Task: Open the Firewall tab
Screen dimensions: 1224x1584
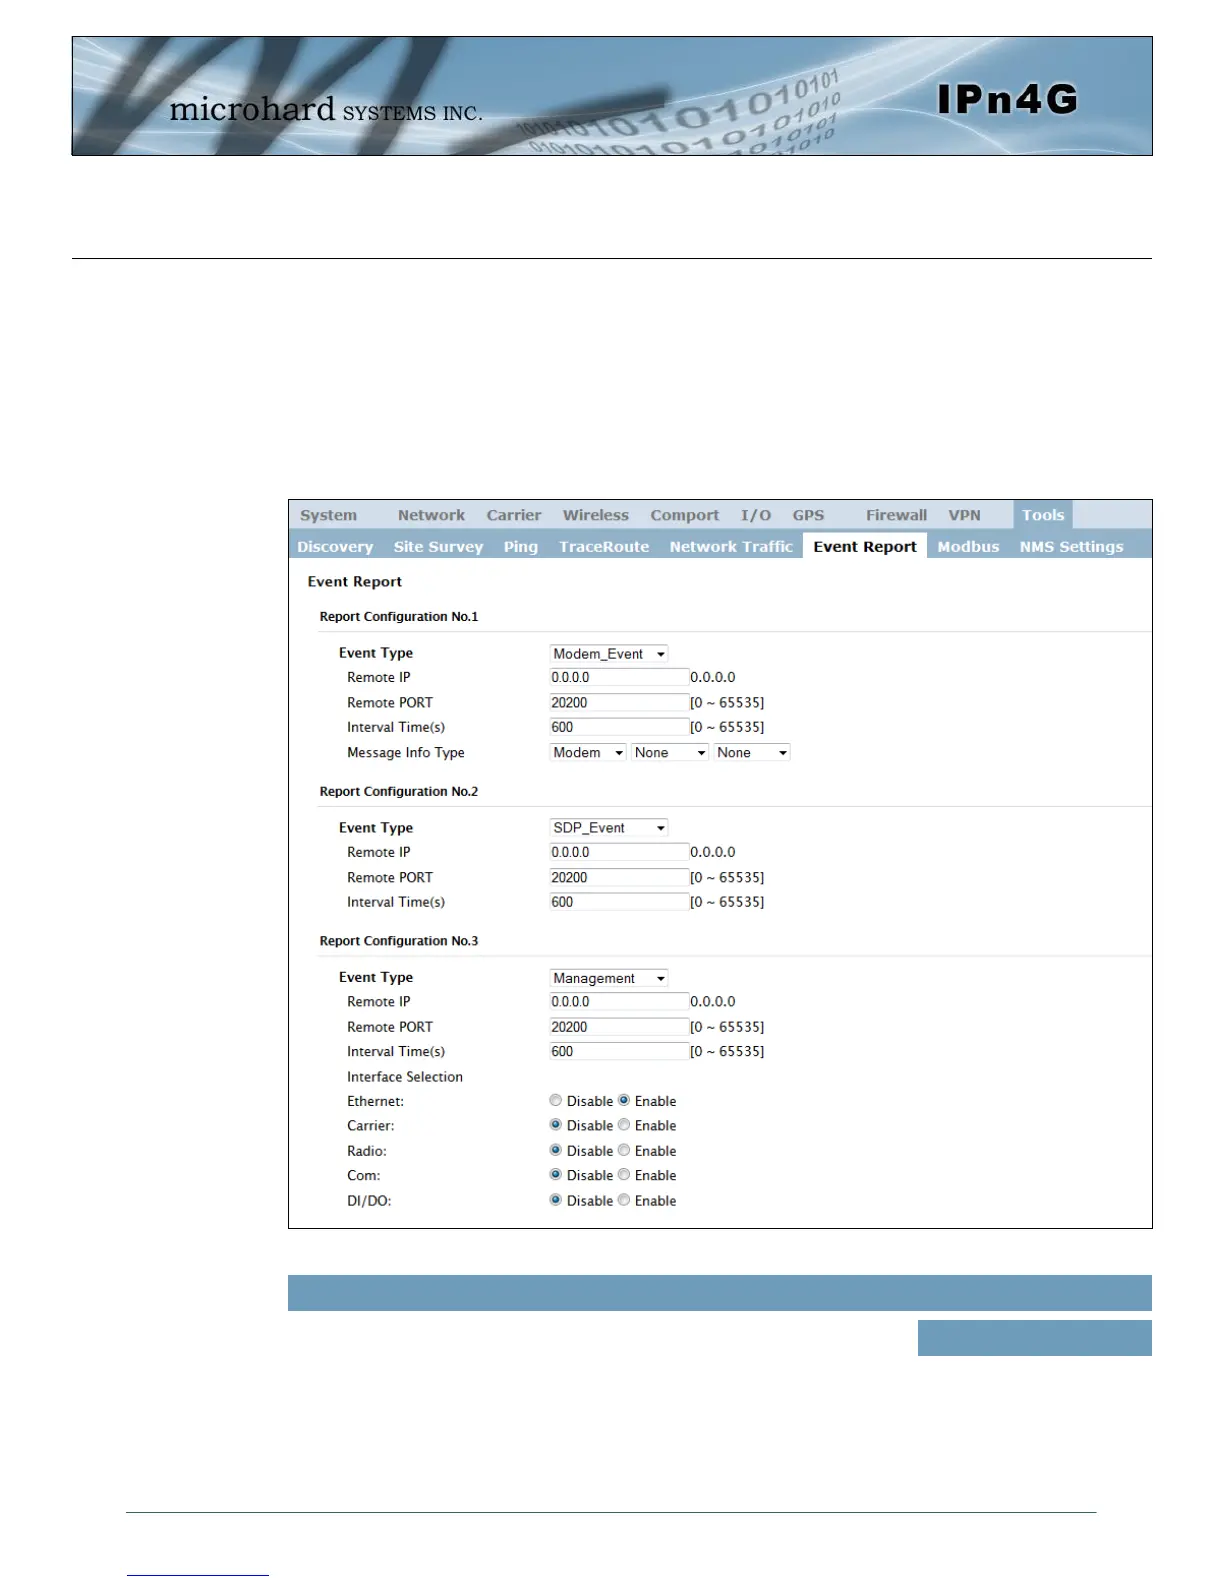Action: [896, 515]
